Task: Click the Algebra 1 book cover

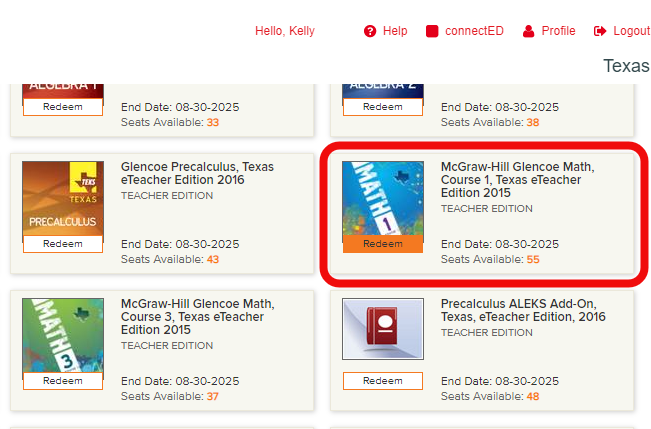Action: coord(63,91)
